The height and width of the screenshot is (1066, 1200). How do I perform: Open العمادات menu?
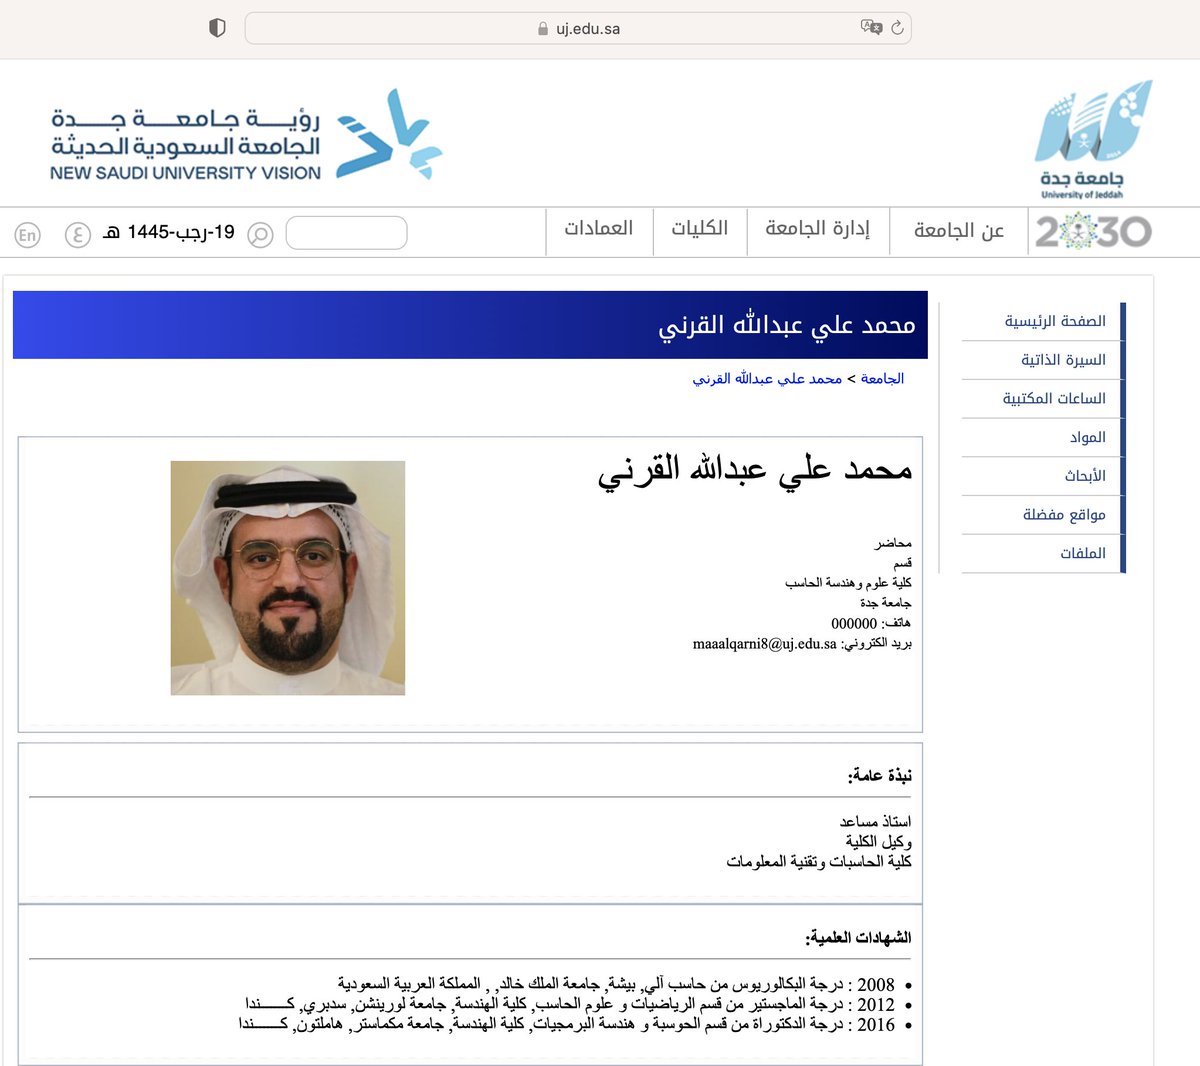(x=598, y=229)
